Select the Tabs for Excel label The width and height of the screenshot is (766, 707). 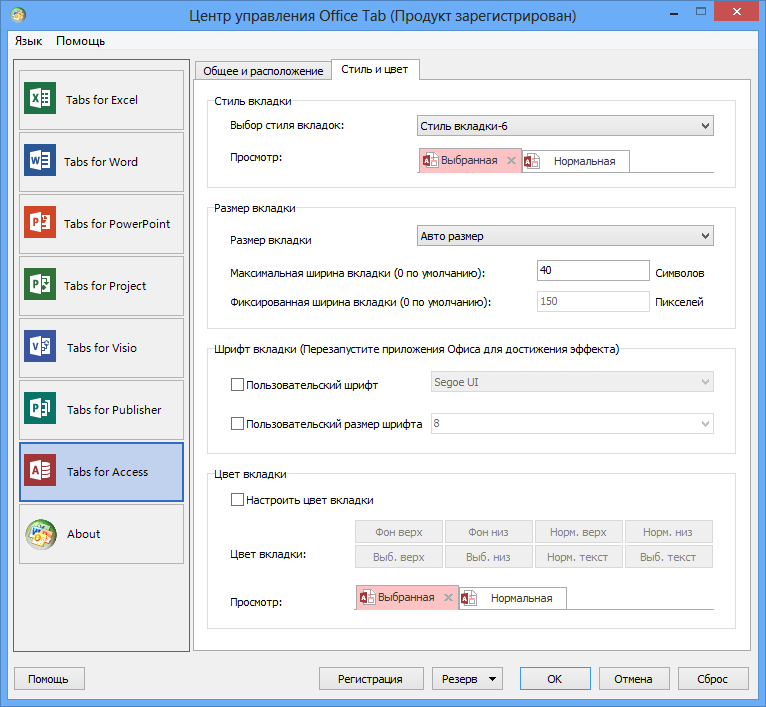[x=102, y=100]
